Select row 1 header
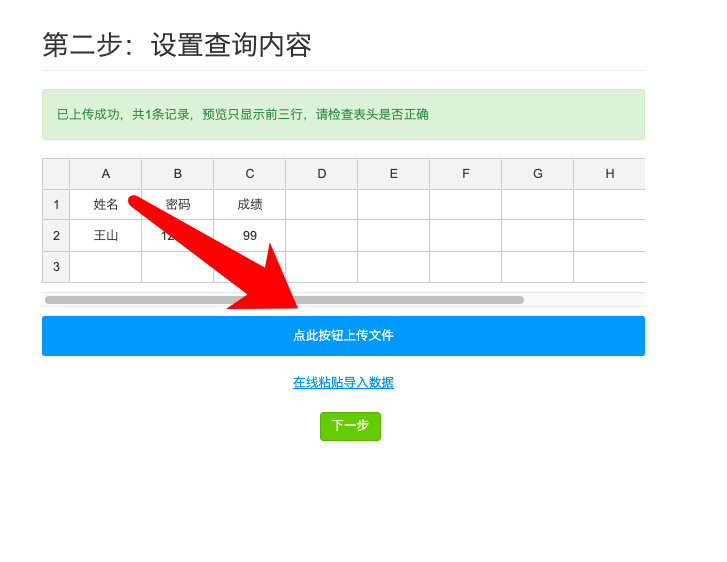Screen dimensions: 727x562 tap(56, 204)
